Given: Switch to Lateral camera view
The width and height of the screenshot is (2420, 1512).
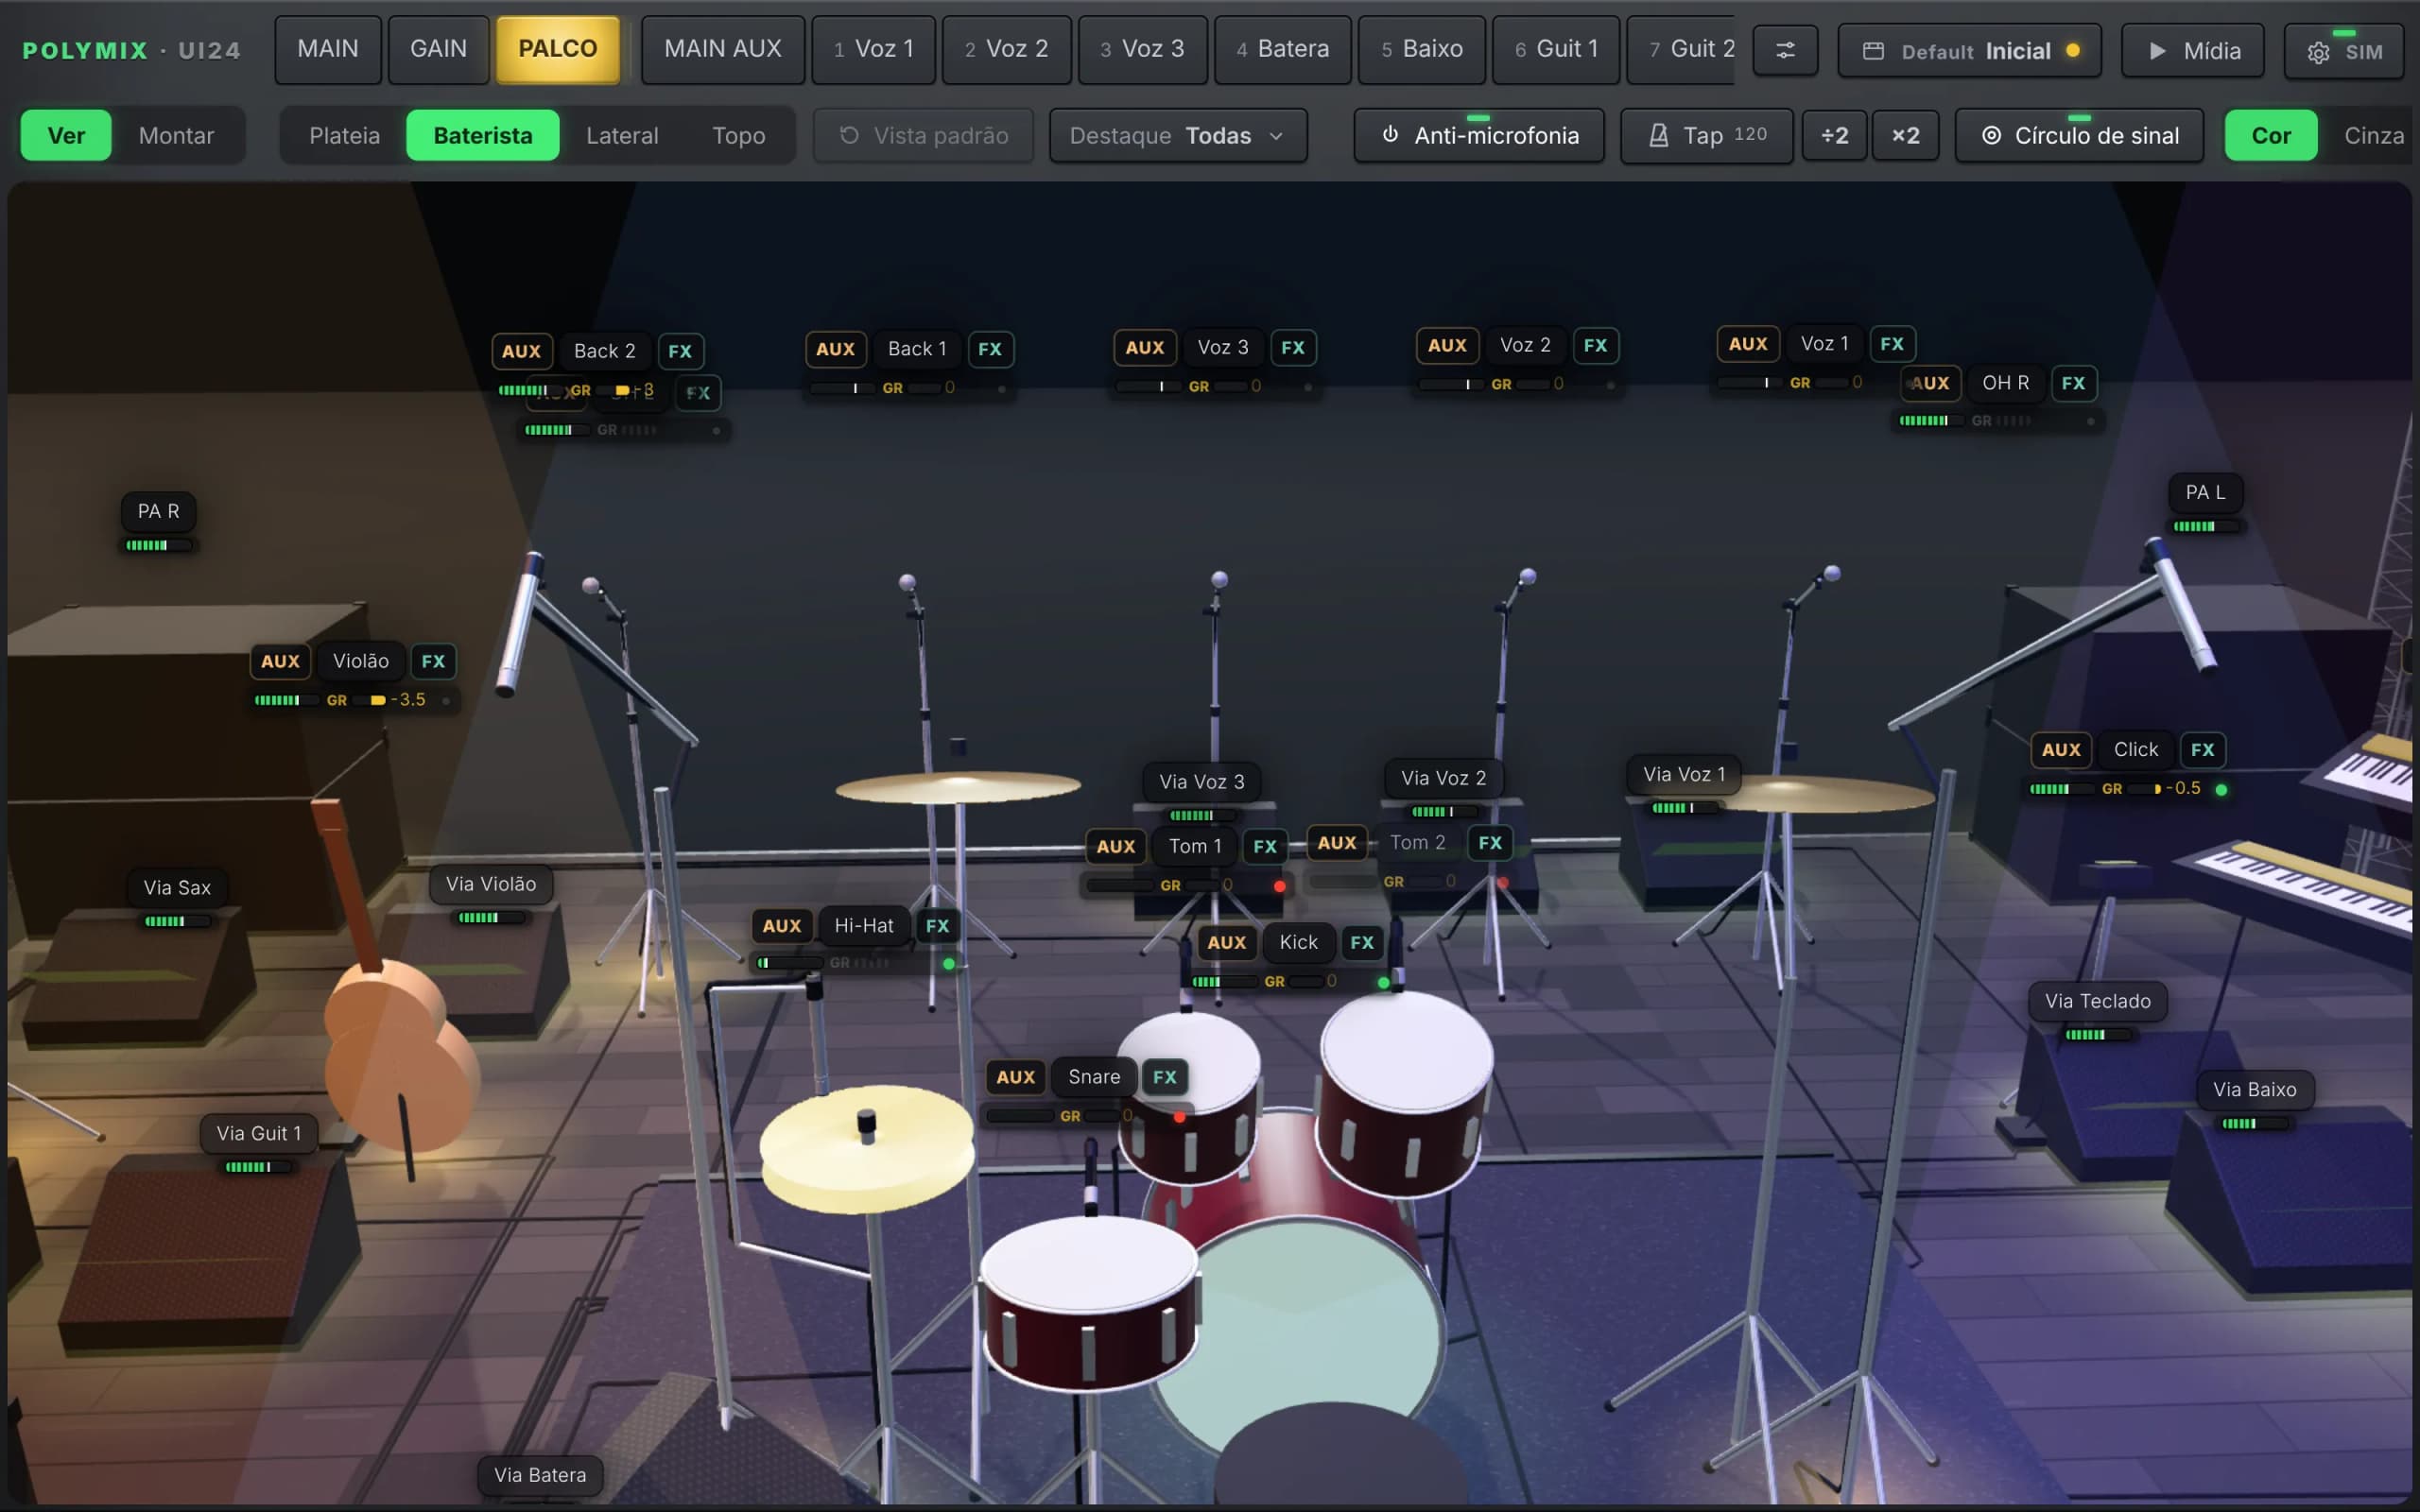Looking at the screenshot, I should 622,135.
